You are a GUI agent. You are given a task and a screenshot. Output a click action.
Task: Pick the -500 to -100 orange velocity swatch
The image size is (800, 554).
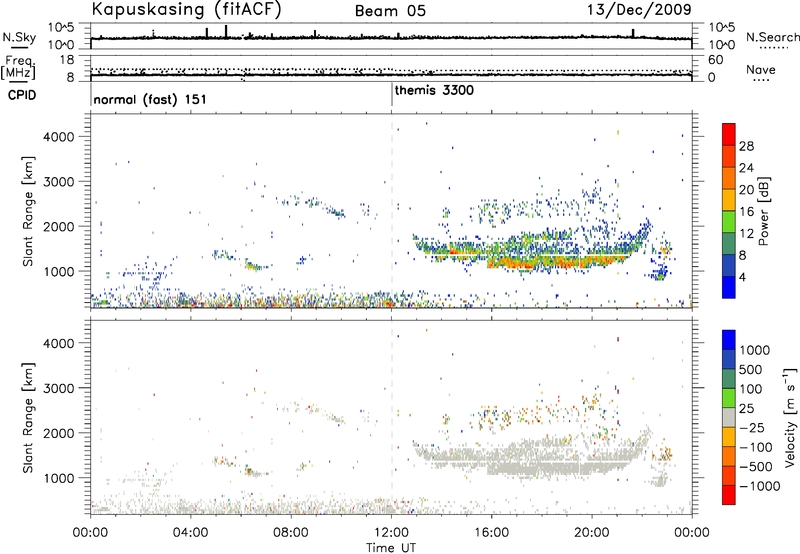point(729,456)
